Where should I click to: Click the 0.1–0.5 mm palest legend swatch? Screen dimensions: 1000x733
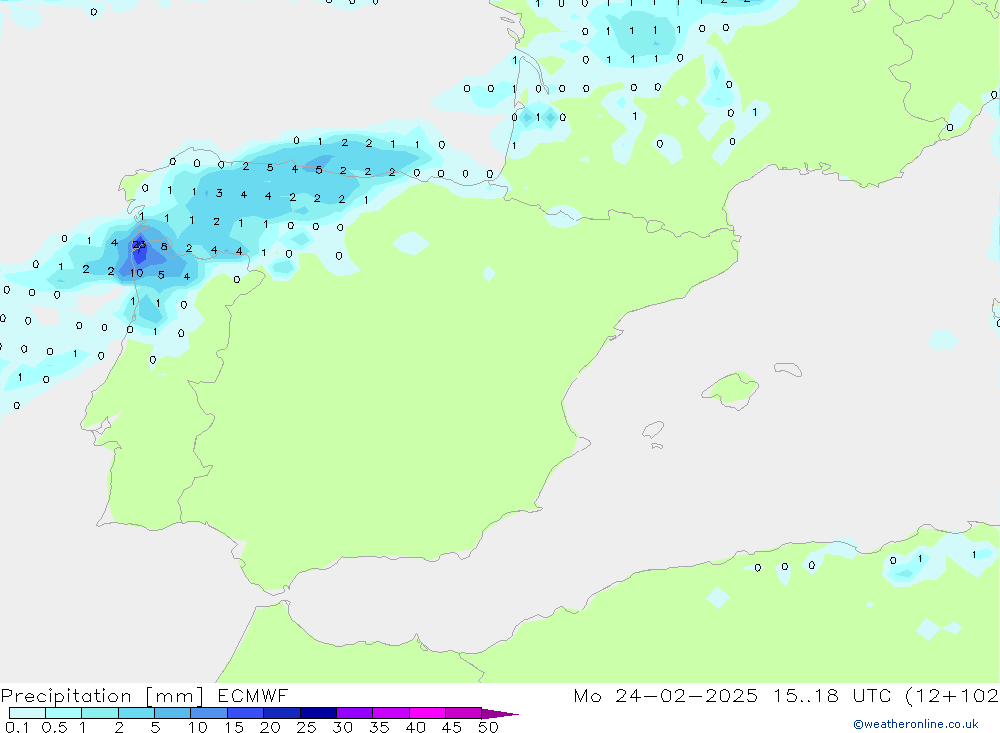tap(27, 713)
